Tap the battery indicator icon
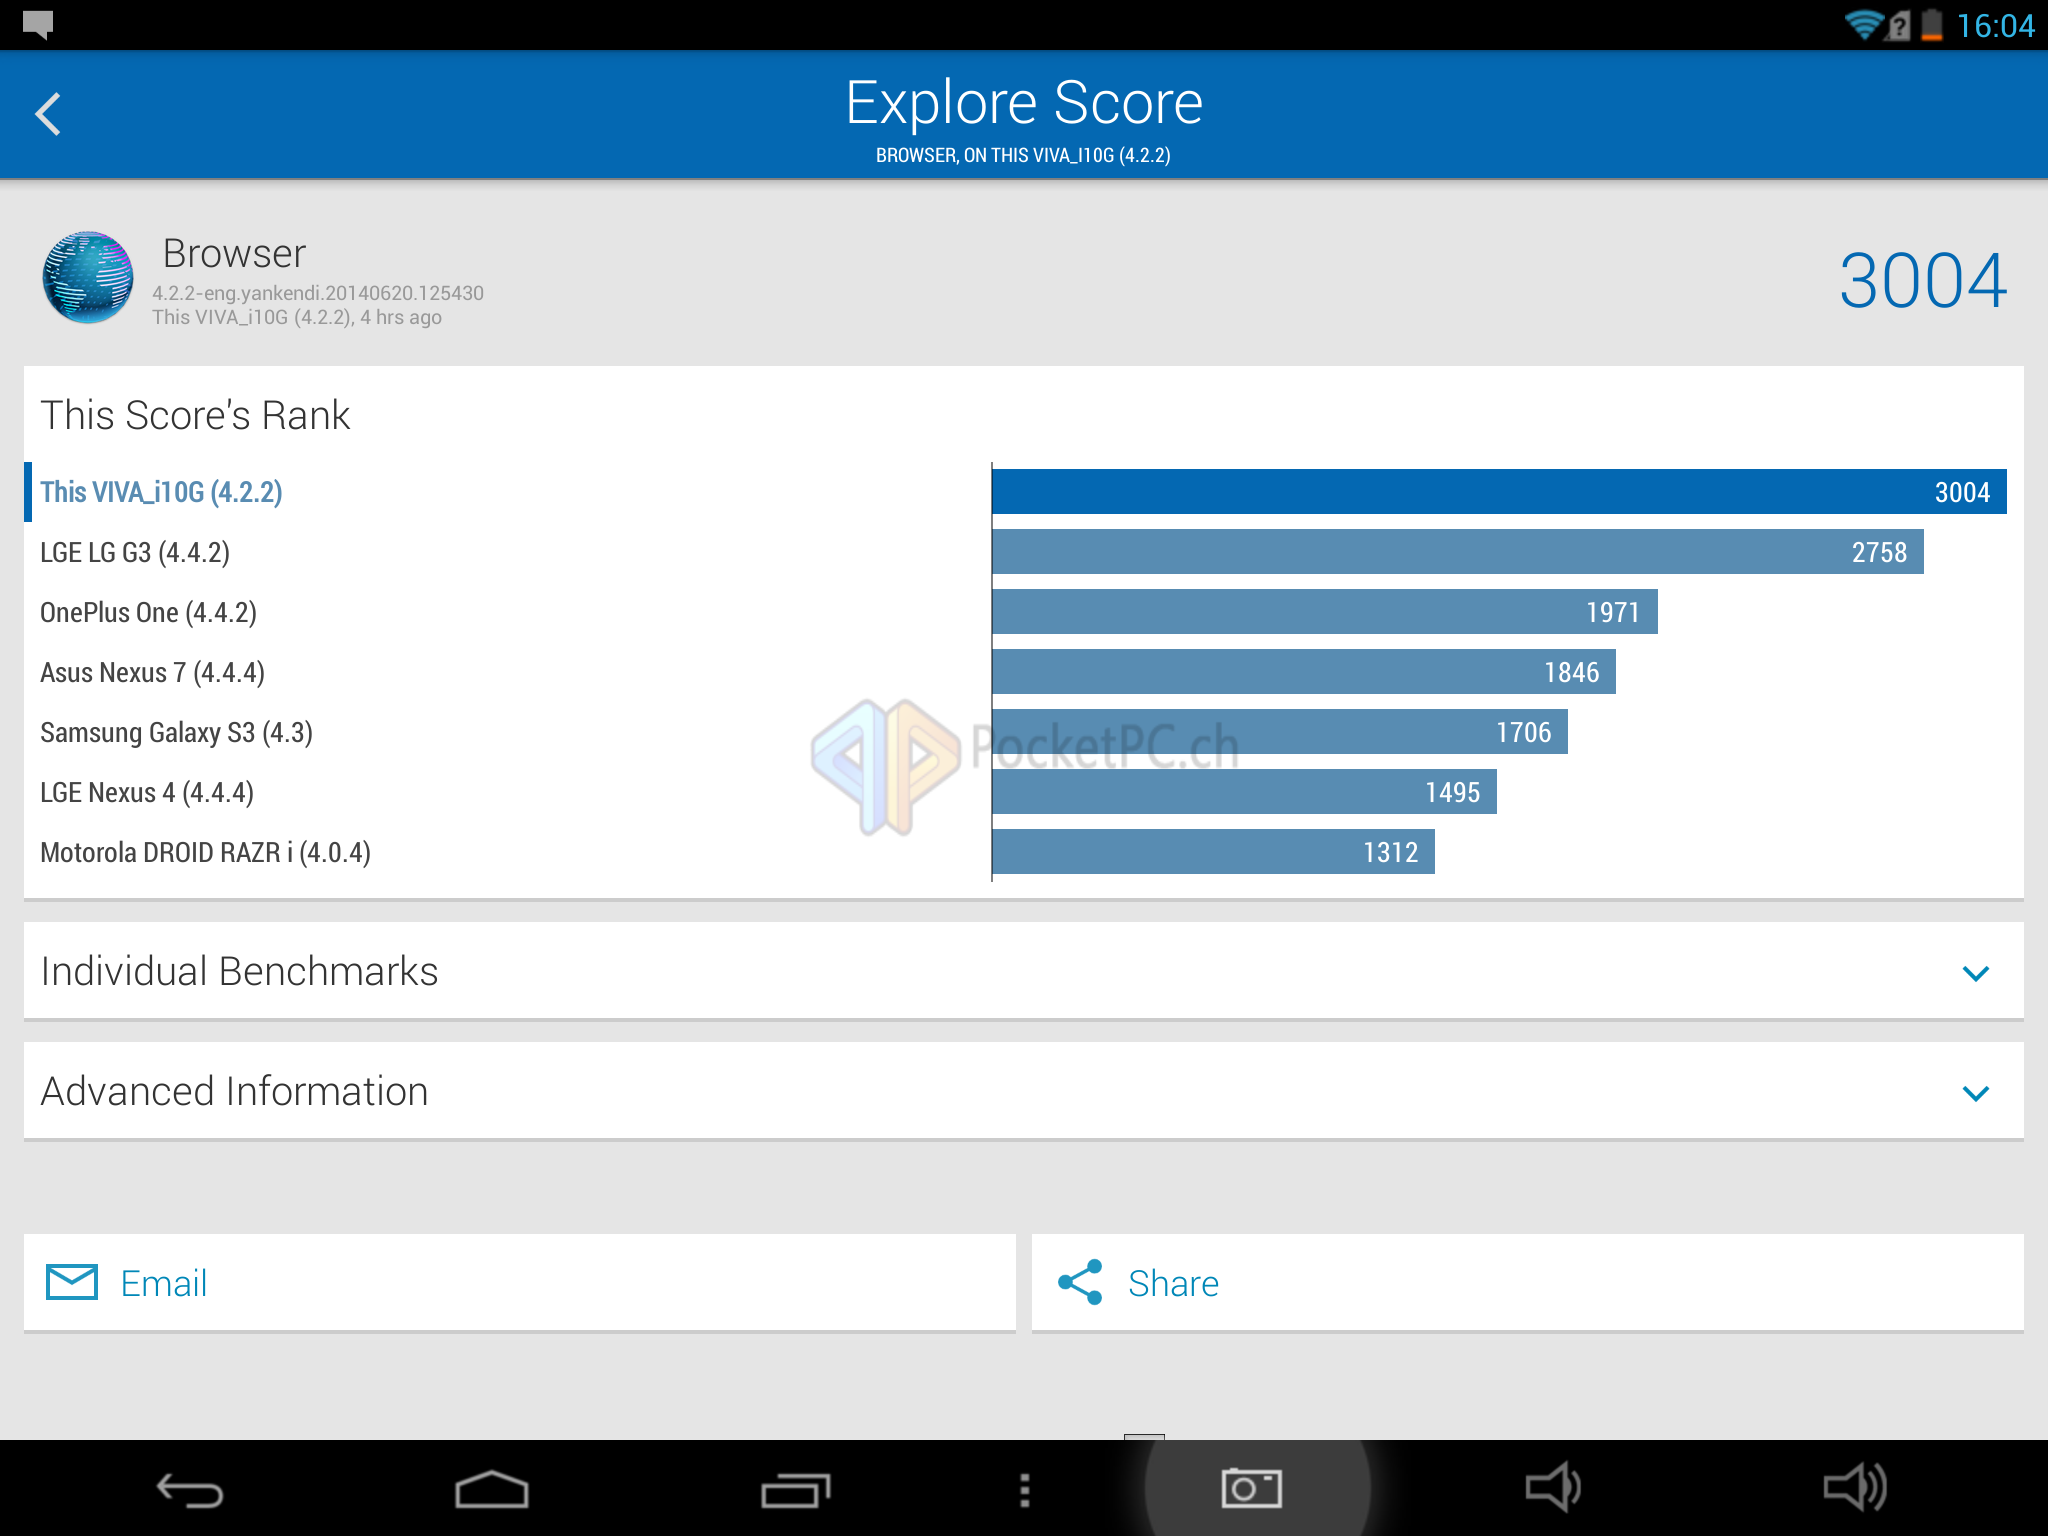 tap(1931, 24)
